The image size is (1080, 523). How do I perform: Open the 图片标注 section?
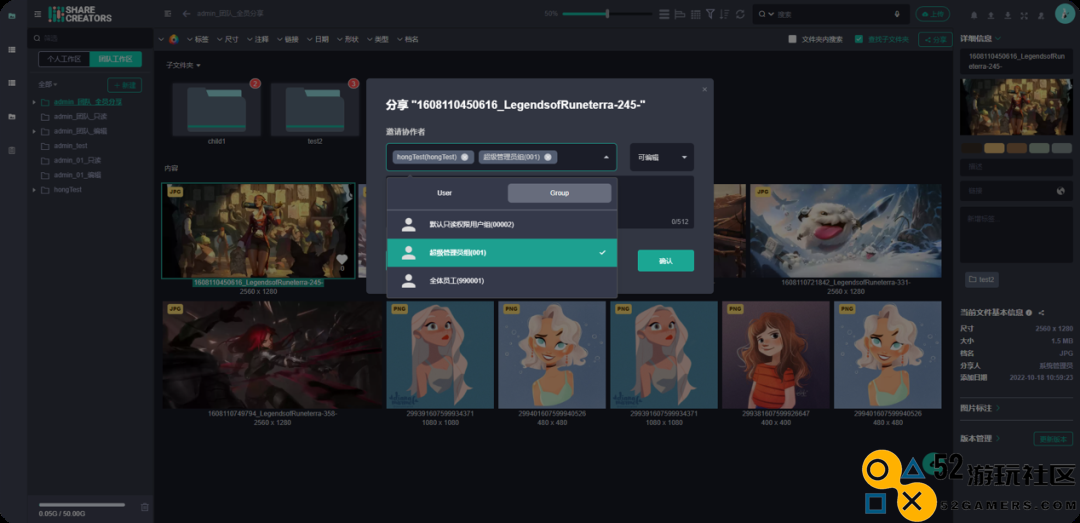[x=980, y=408]
